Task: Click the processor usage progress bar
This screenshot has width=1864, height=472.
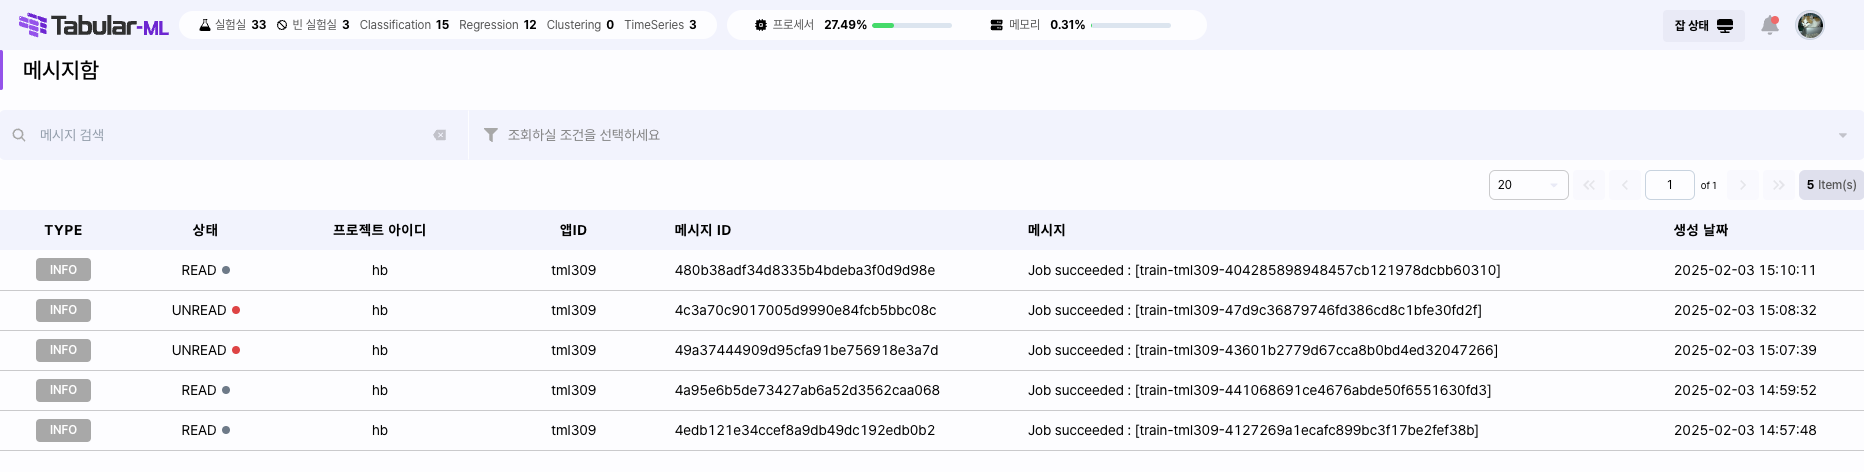Action: pyautogui.click(x=911, y=25)
